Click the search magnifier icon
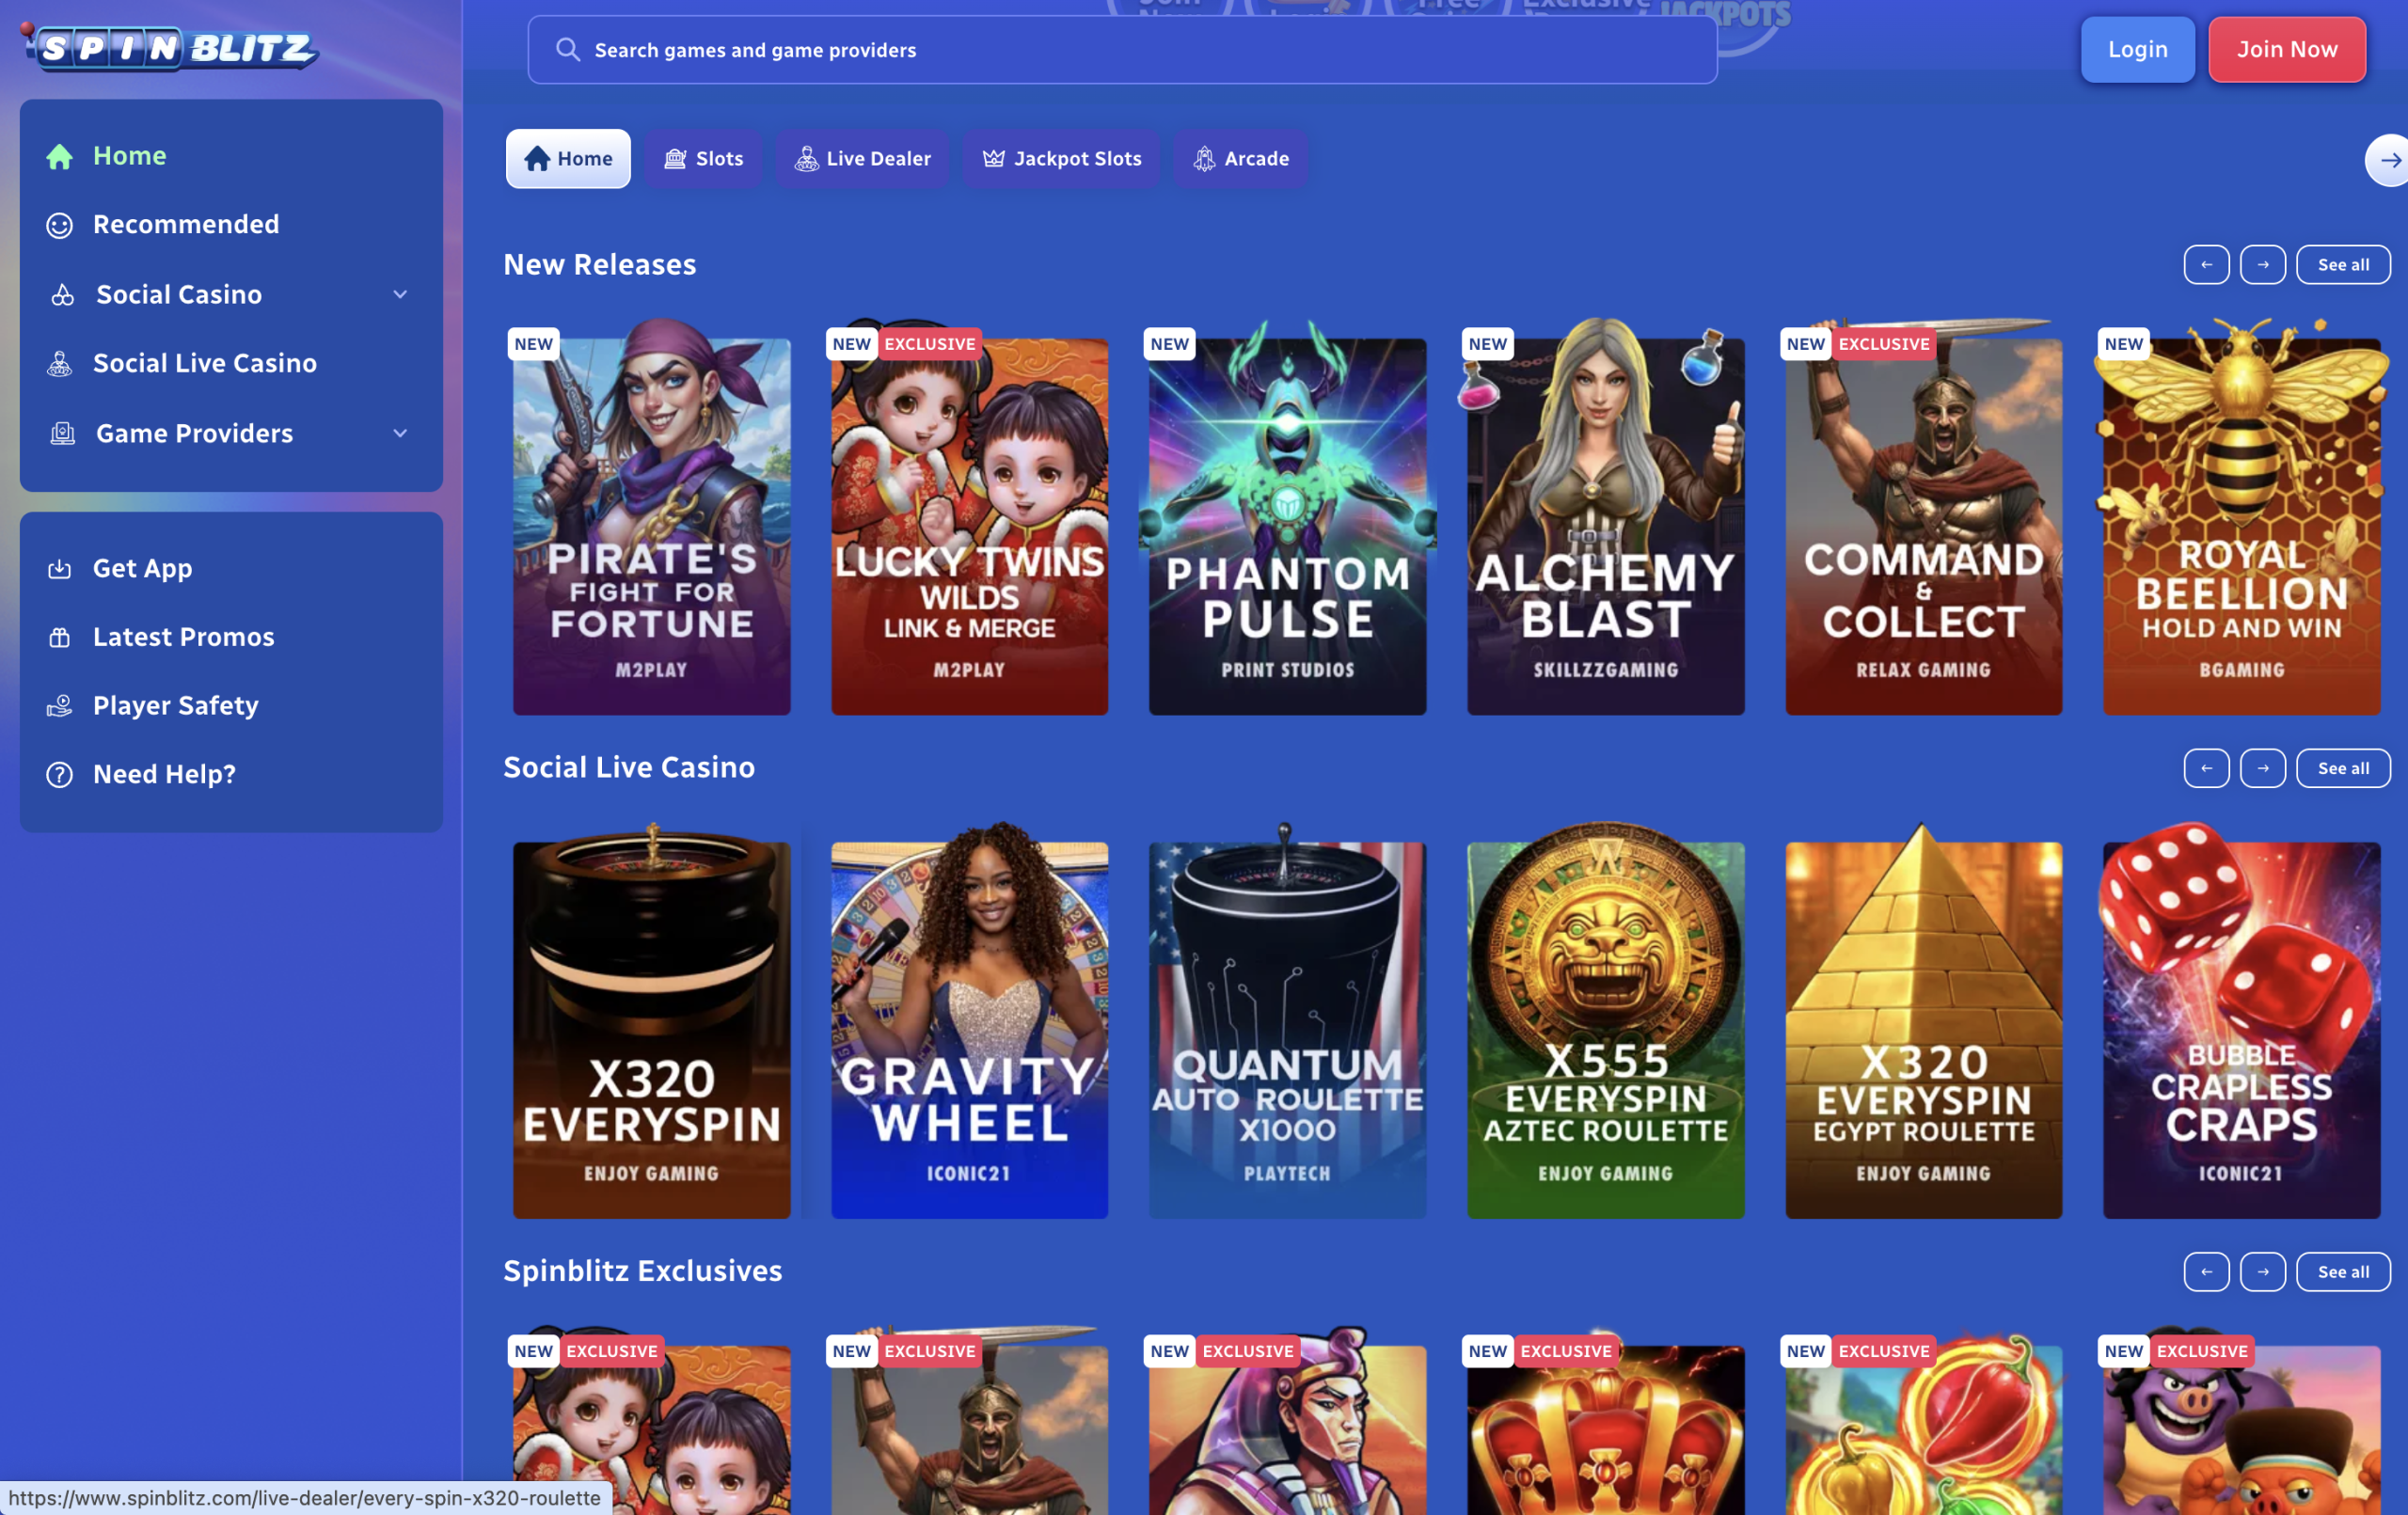Screen dimensions: 2408x1515 567,49
